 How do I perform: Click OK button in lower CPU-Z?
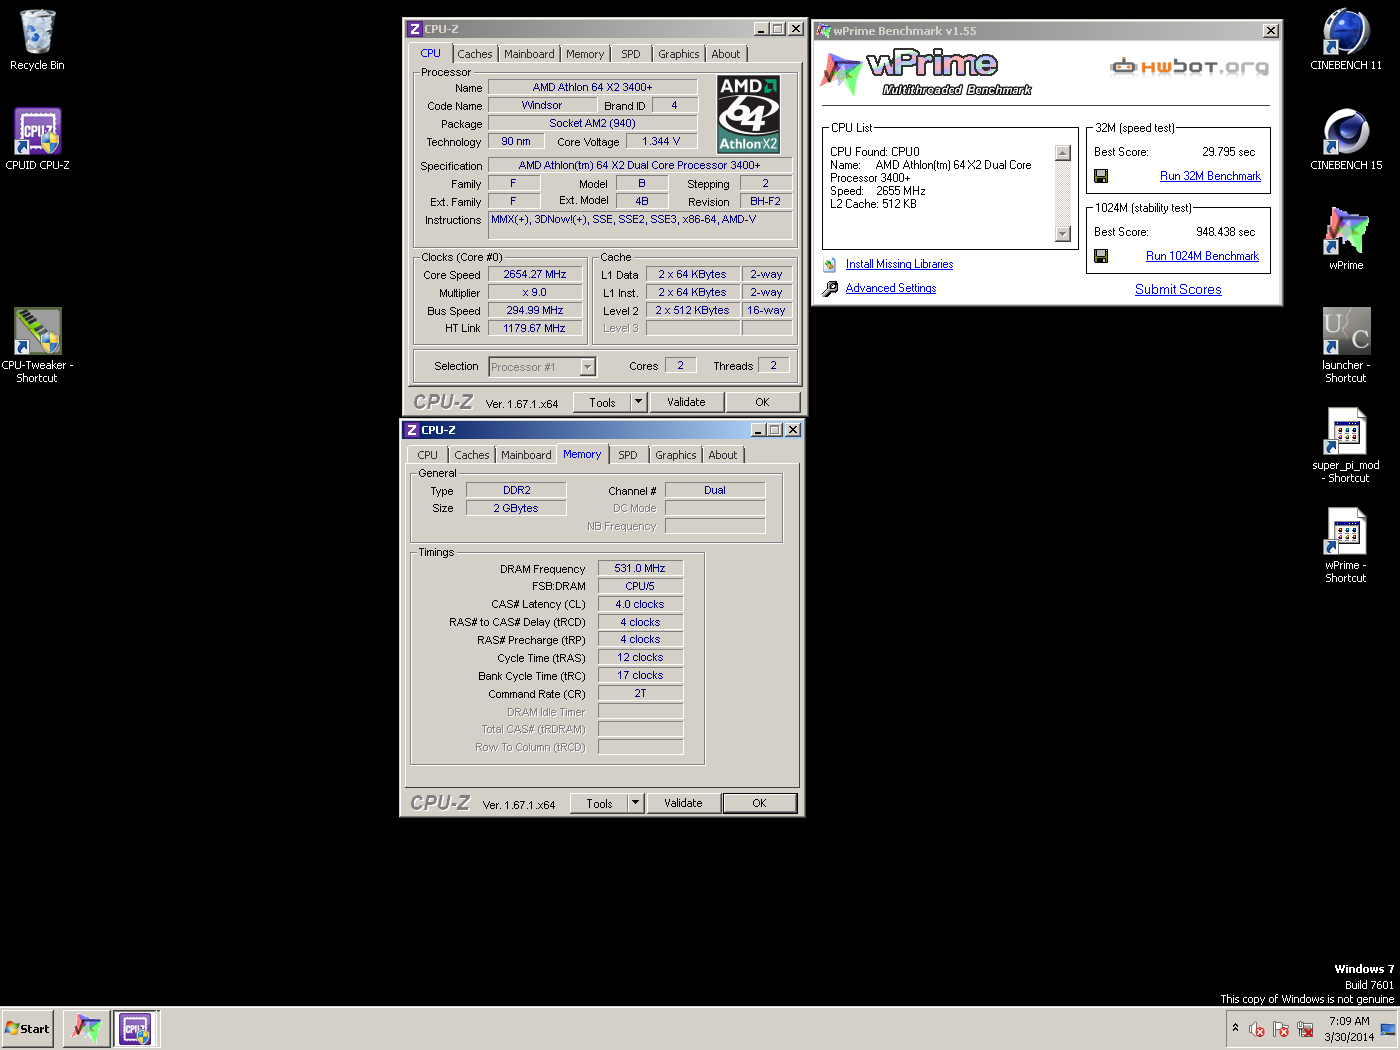coord(759,803)
